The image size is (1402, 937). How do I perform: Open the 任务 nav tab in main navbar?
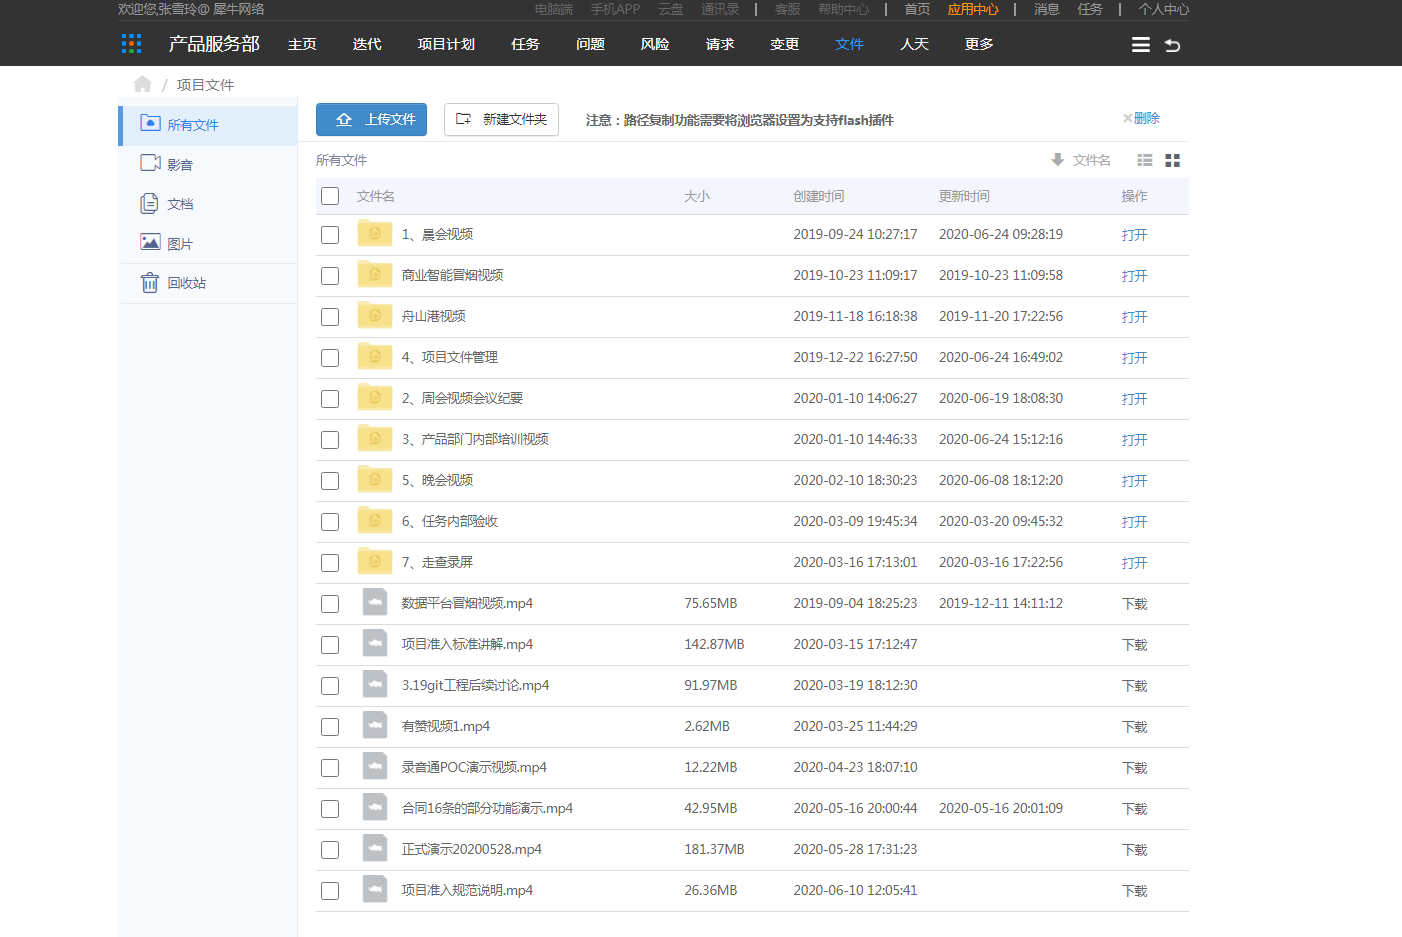coord(525,44)
